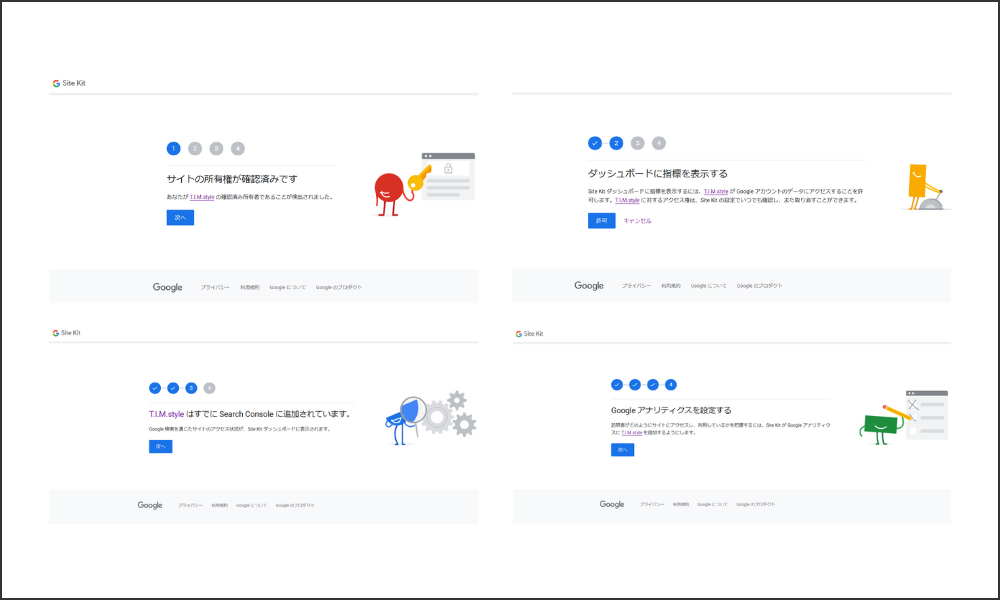Image resolution: width=1000 pixels, height=600 pixels.
Task: Click the Google footer logo below the ownership-confirmed screen
Action: tap(168, 288)
